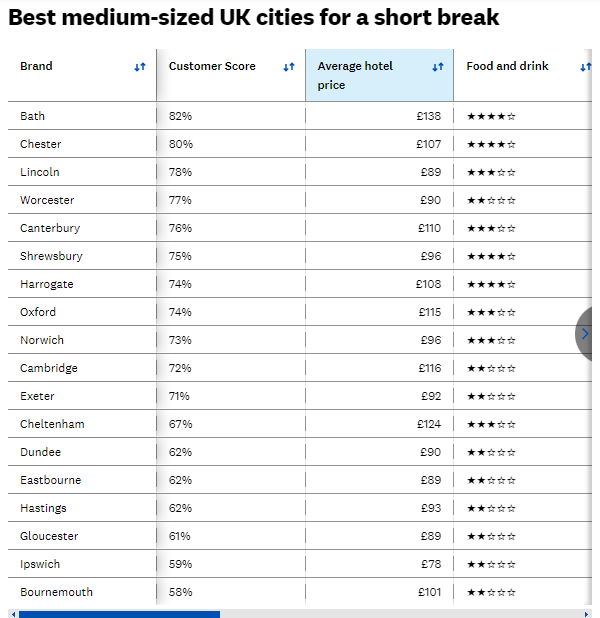Click the Chester row name
The width and height of the screenshot is (600, 618).
pyautogui.click(x=41, y=144)
